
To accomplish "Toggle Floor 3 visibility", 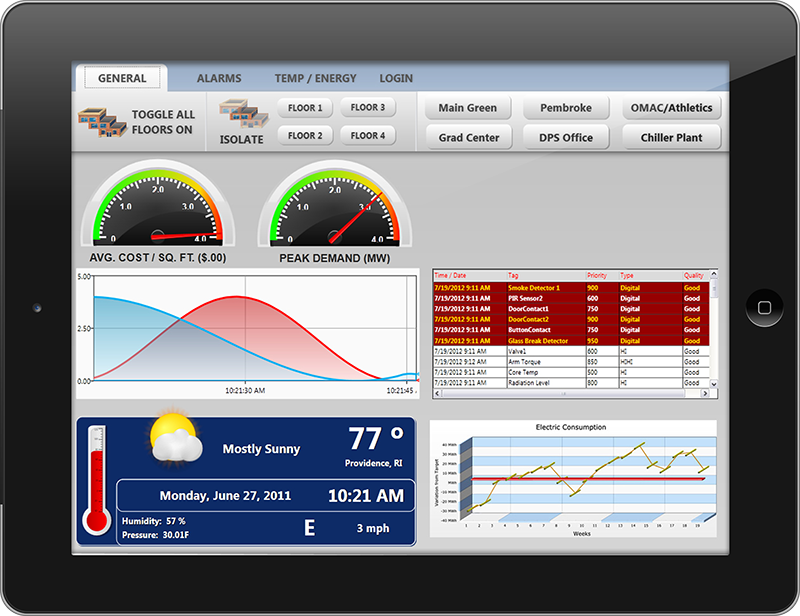I will point(368,108).
